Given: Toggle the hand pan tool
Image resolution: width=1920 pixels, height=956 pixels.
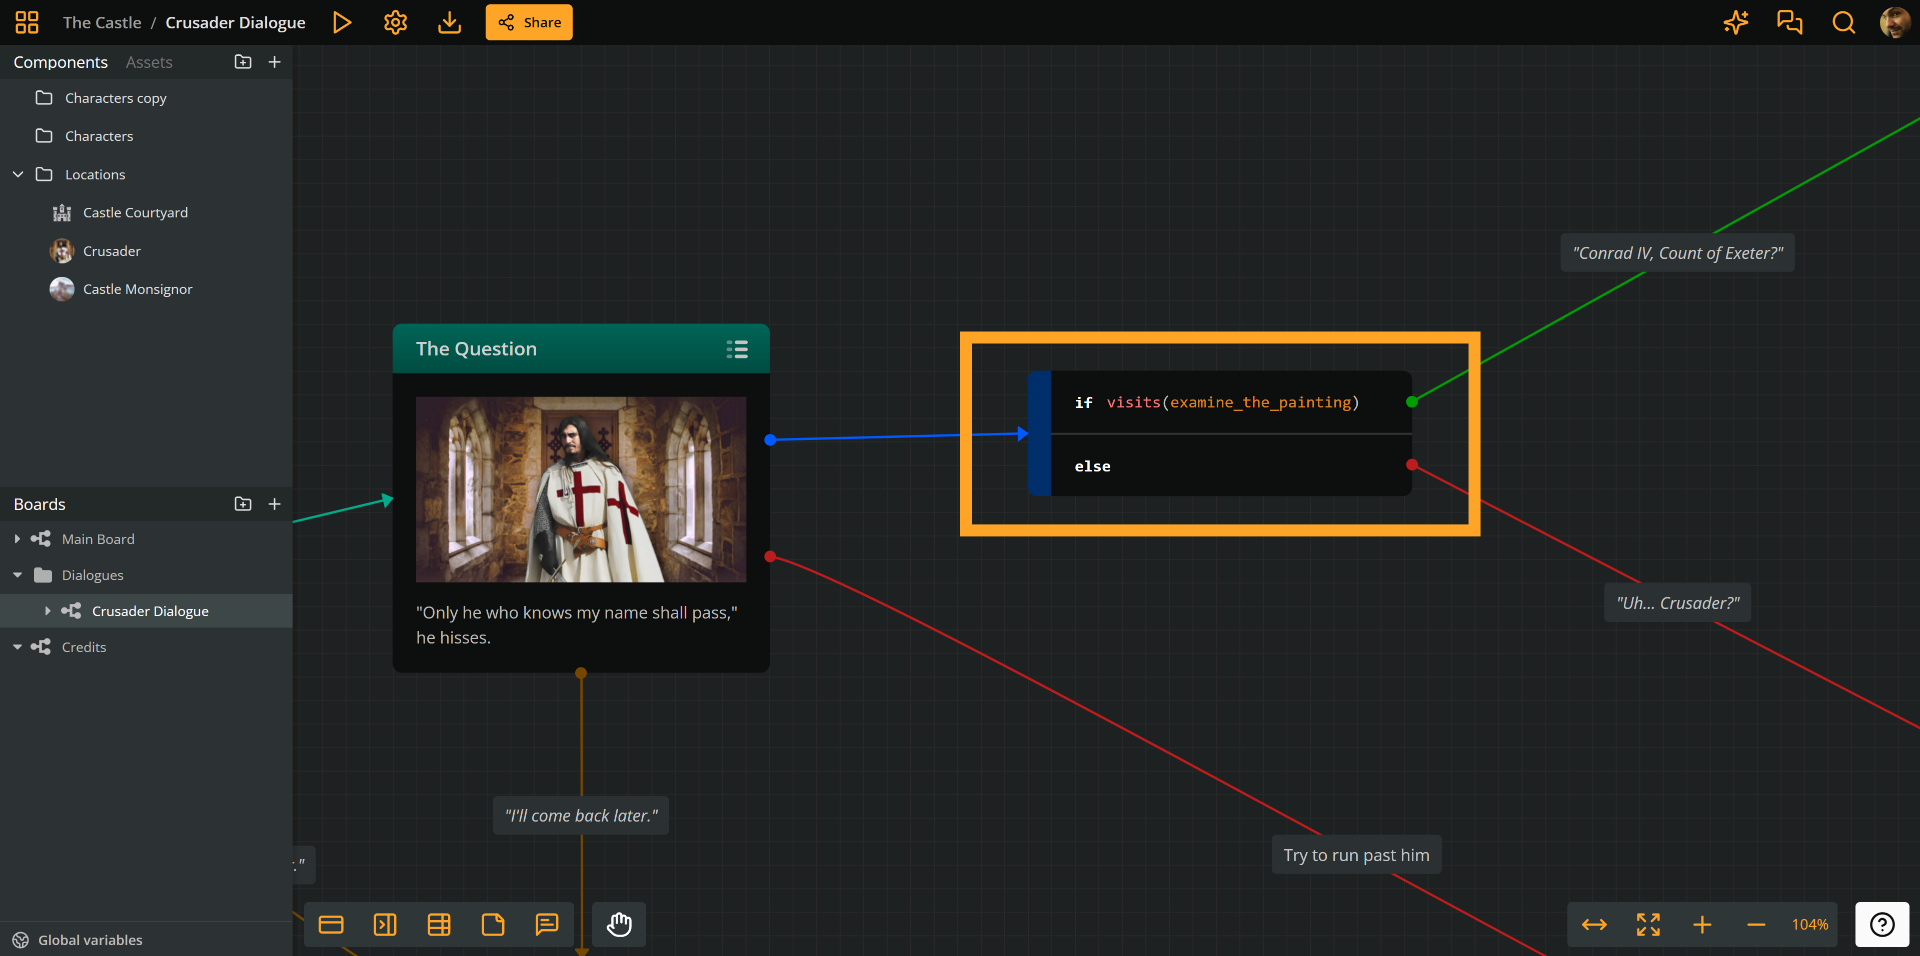Looking at the screenshot, I should (x=619, y=925).
